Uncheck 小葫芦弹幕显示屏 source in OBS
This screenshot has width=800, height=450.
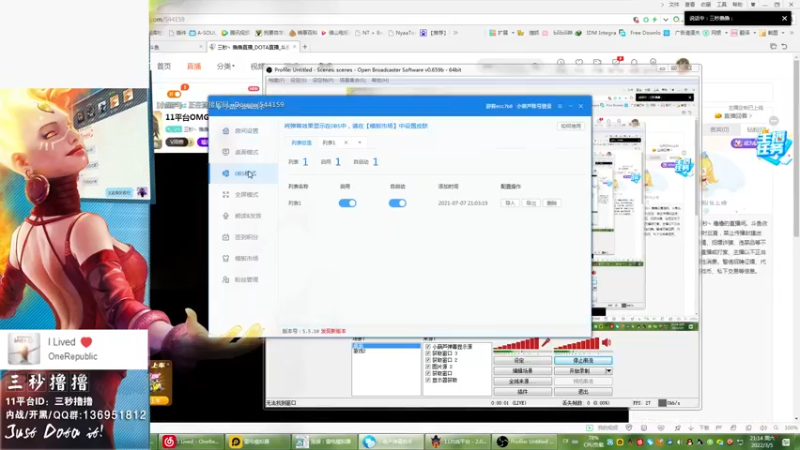click(x=428, y=347)
